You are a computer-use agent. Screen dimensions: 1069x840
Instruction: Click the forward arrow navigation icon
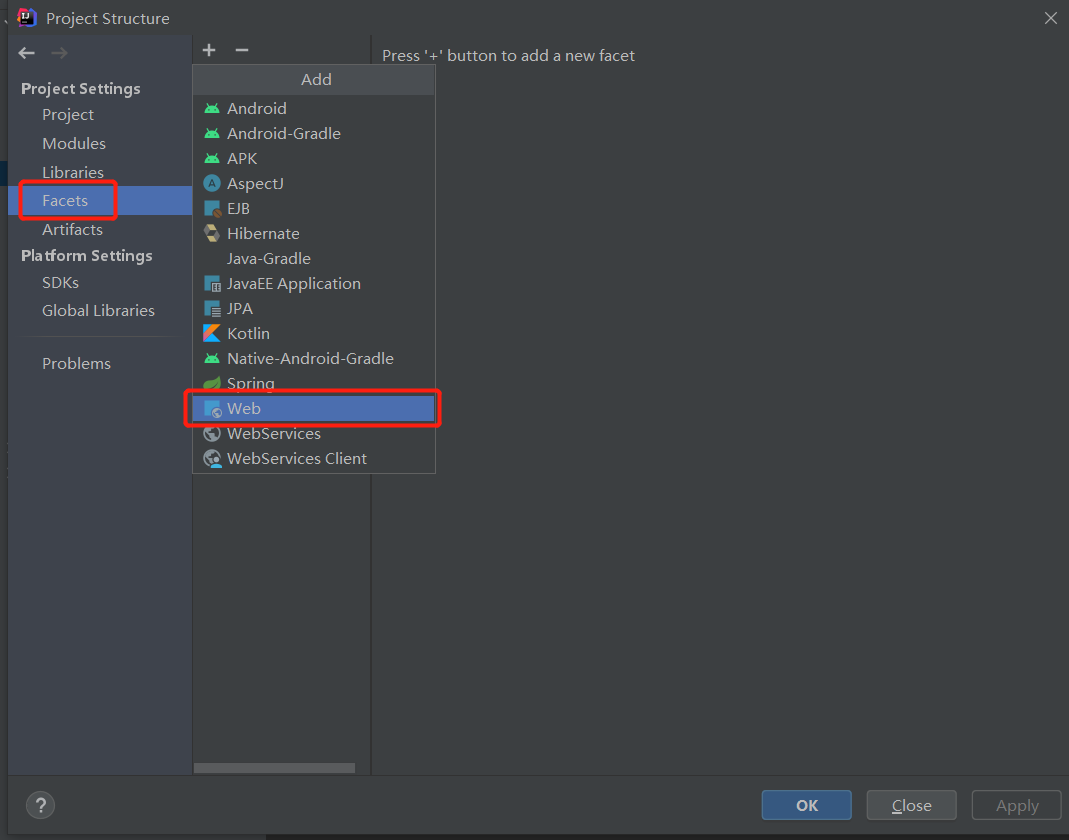pos(59,53)
